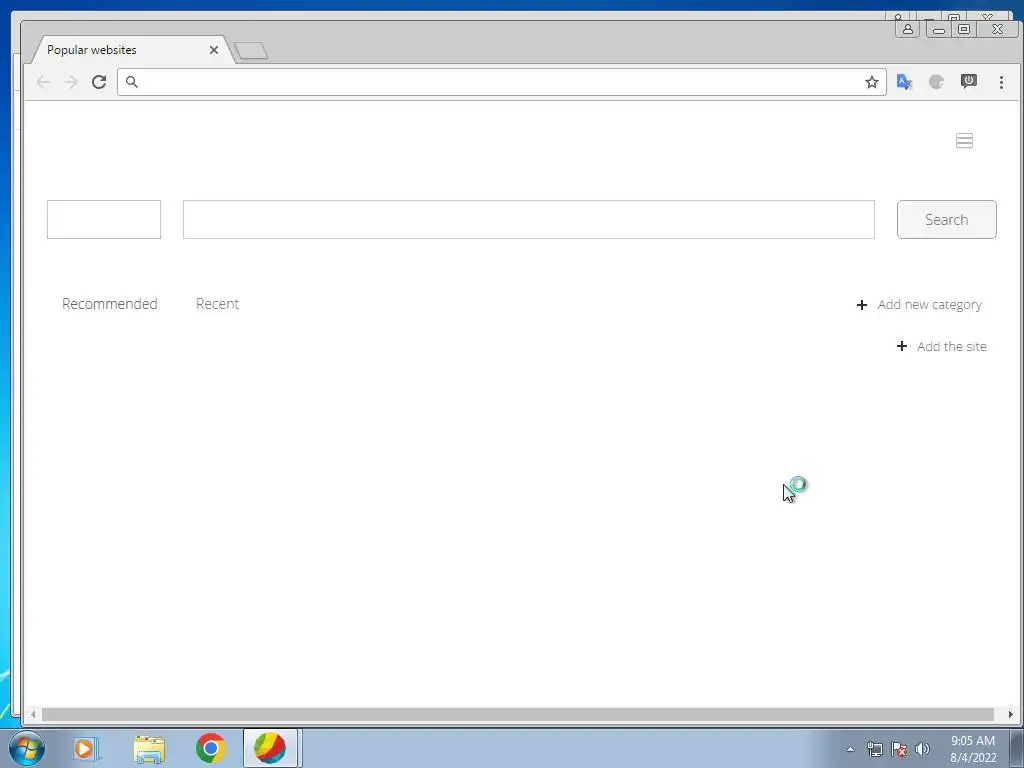This screenshot has height=768, width=1024.
Task: Open the power-symbol extension icon
Action: click(x=968, y=81)
